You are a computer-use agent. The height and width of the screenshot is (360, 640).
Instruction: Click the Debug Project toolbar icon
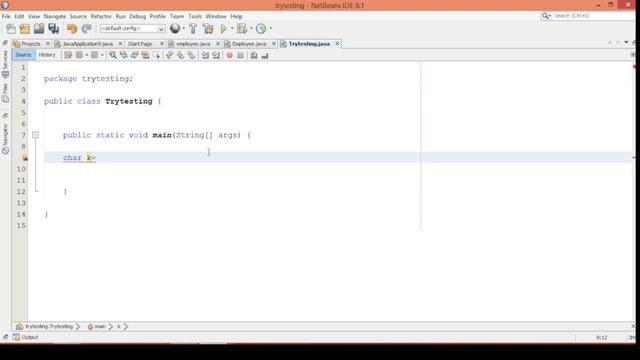tap(242, 29)
